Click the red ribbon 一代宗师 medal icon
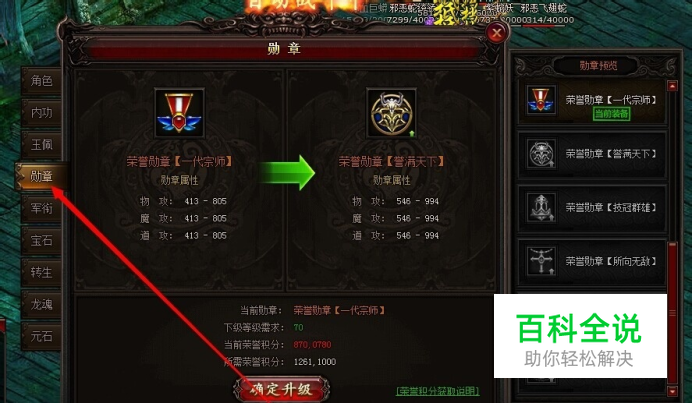 179,113
